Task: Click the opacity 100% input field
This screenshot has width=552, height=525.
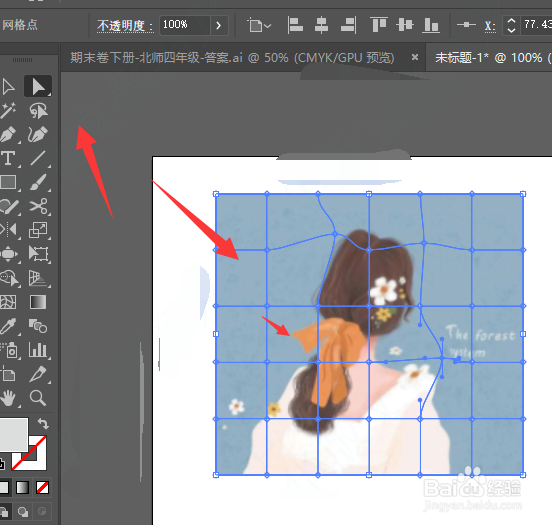Action: pos(184,25)
